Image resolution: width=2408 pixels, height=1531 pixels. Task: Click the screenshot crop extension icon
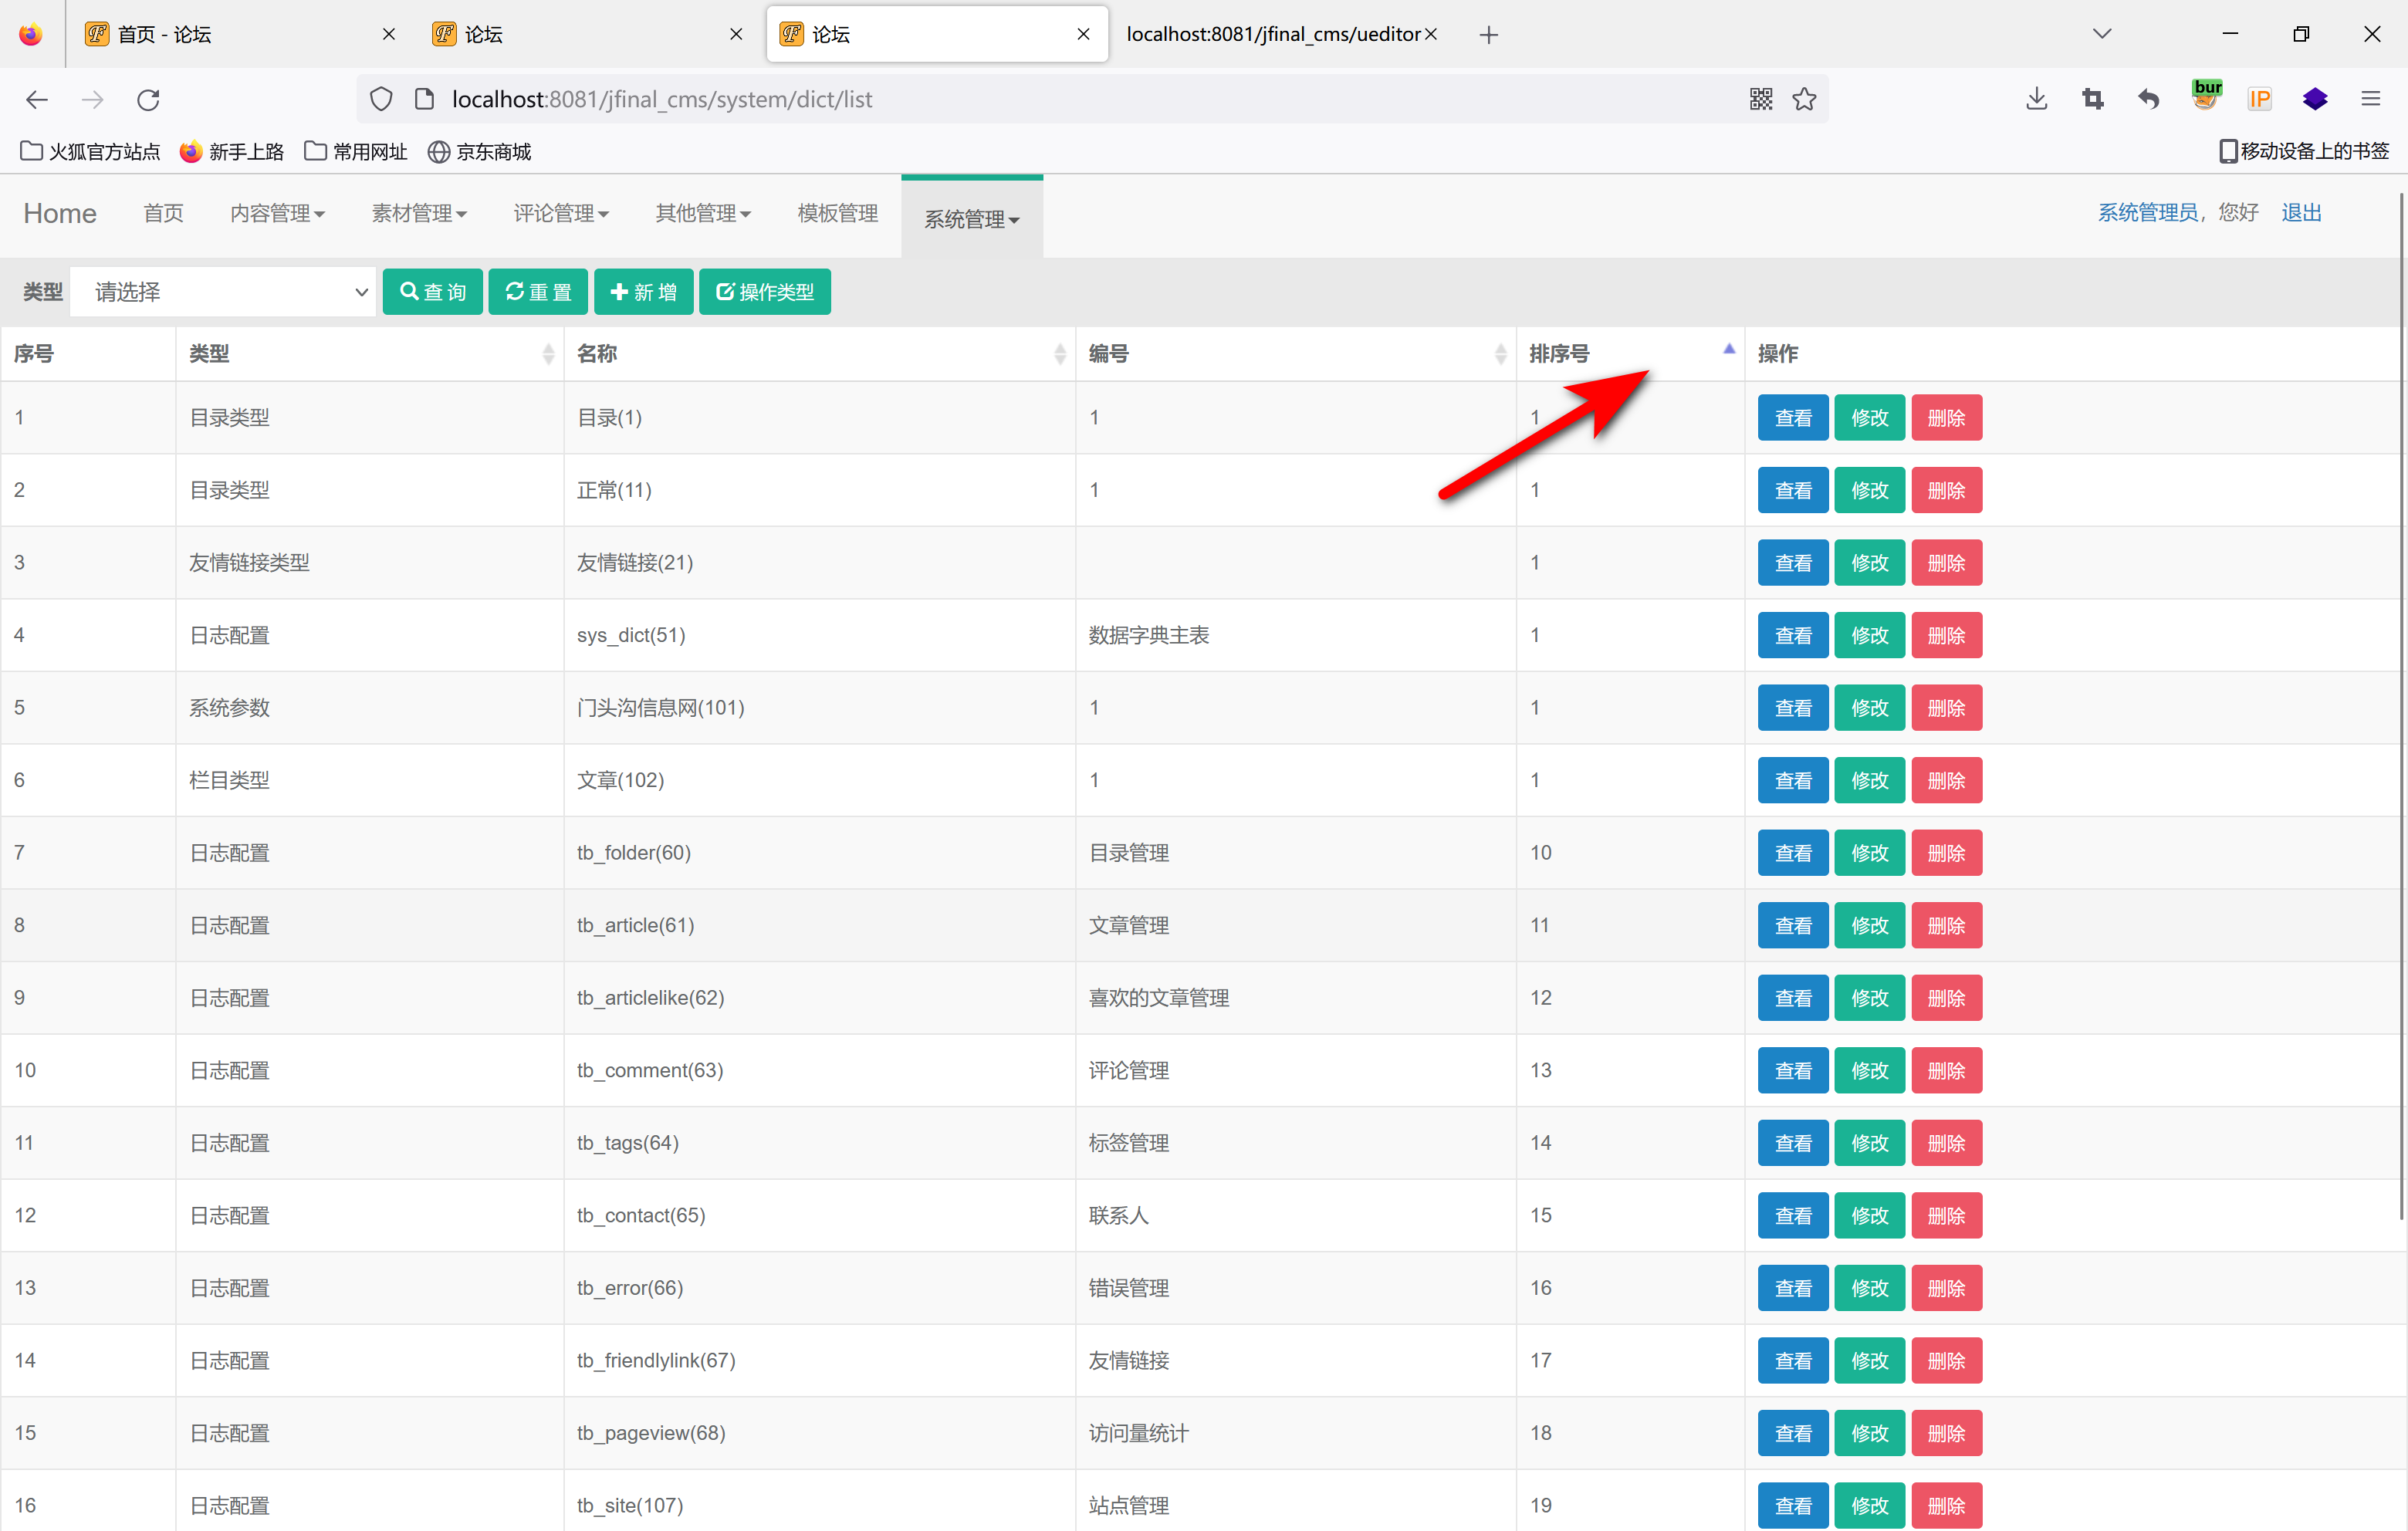pos(2092,99)
